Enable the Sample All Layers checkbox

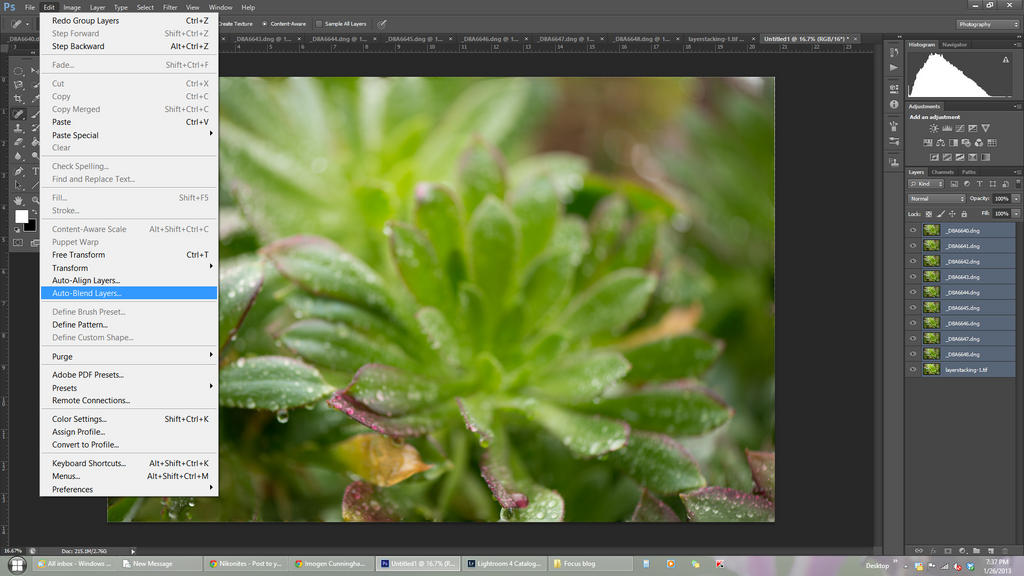click(x=319, y=23)
